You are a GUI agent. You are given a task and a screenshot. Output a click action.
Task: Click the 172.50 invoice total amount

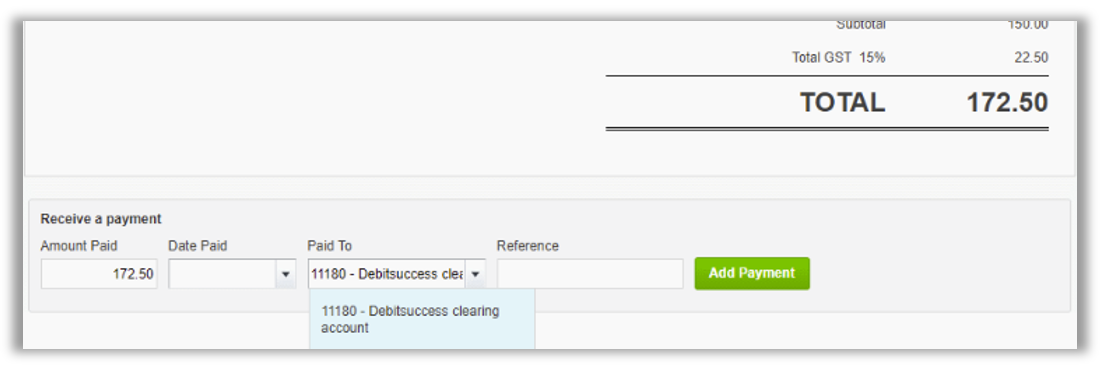pyautogui.click(x=1007, y=103)
